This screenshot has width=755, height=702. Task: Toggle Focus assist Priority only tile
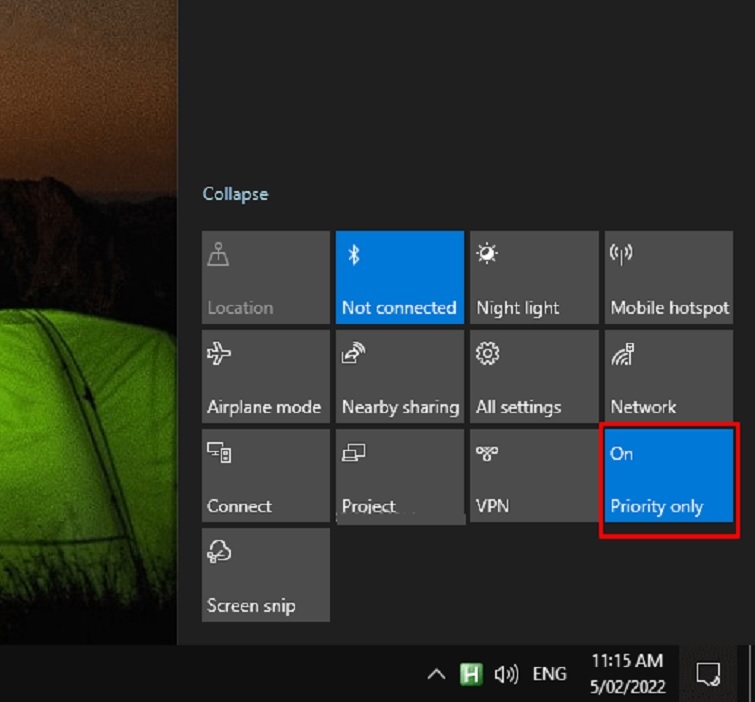pyautogui.click(x=668, y=480)
